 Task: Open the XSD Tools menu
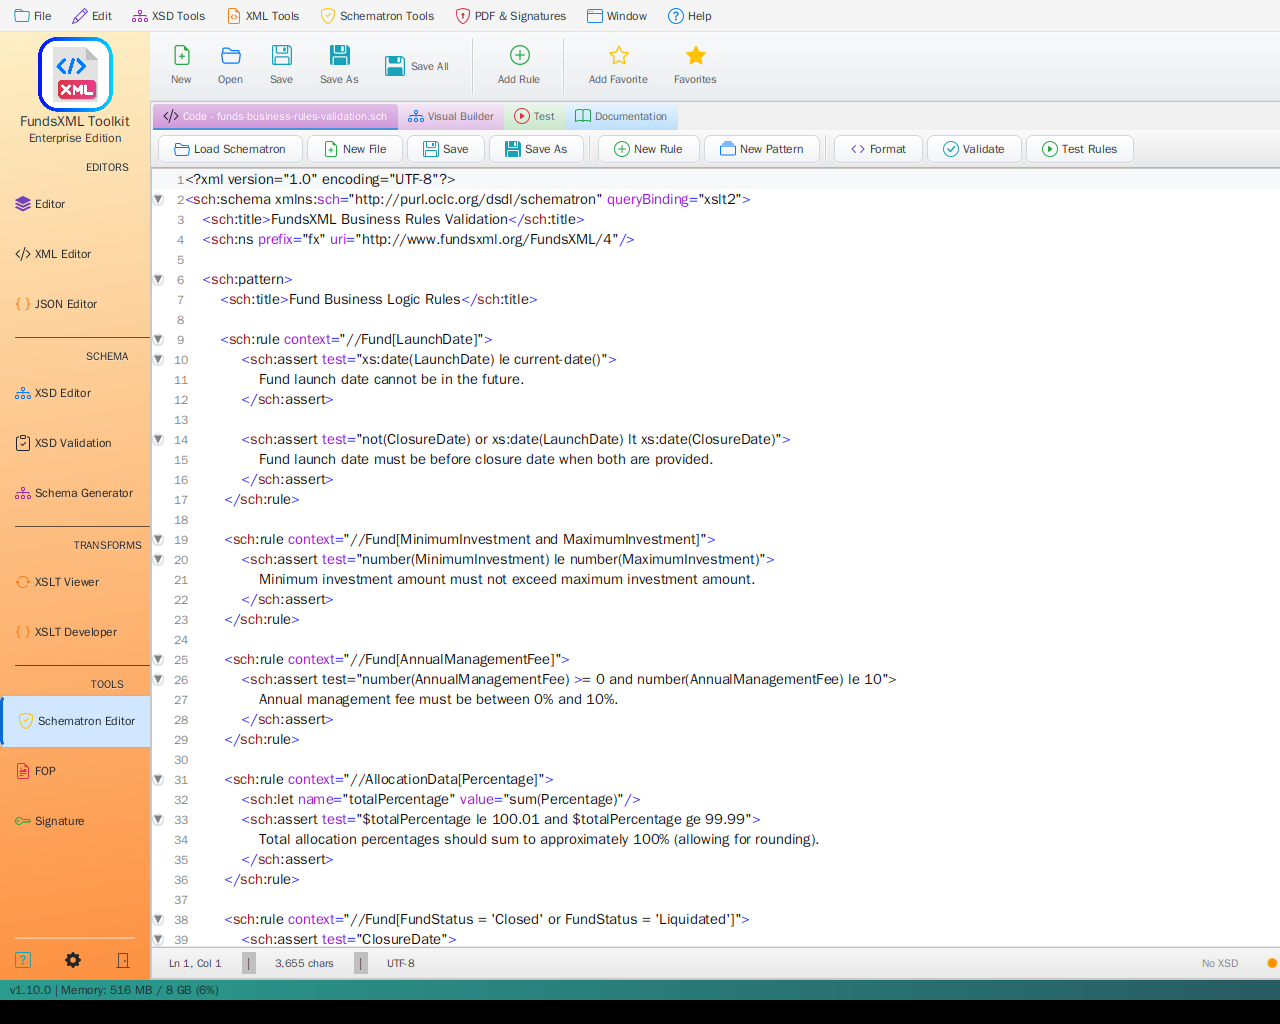169,16
